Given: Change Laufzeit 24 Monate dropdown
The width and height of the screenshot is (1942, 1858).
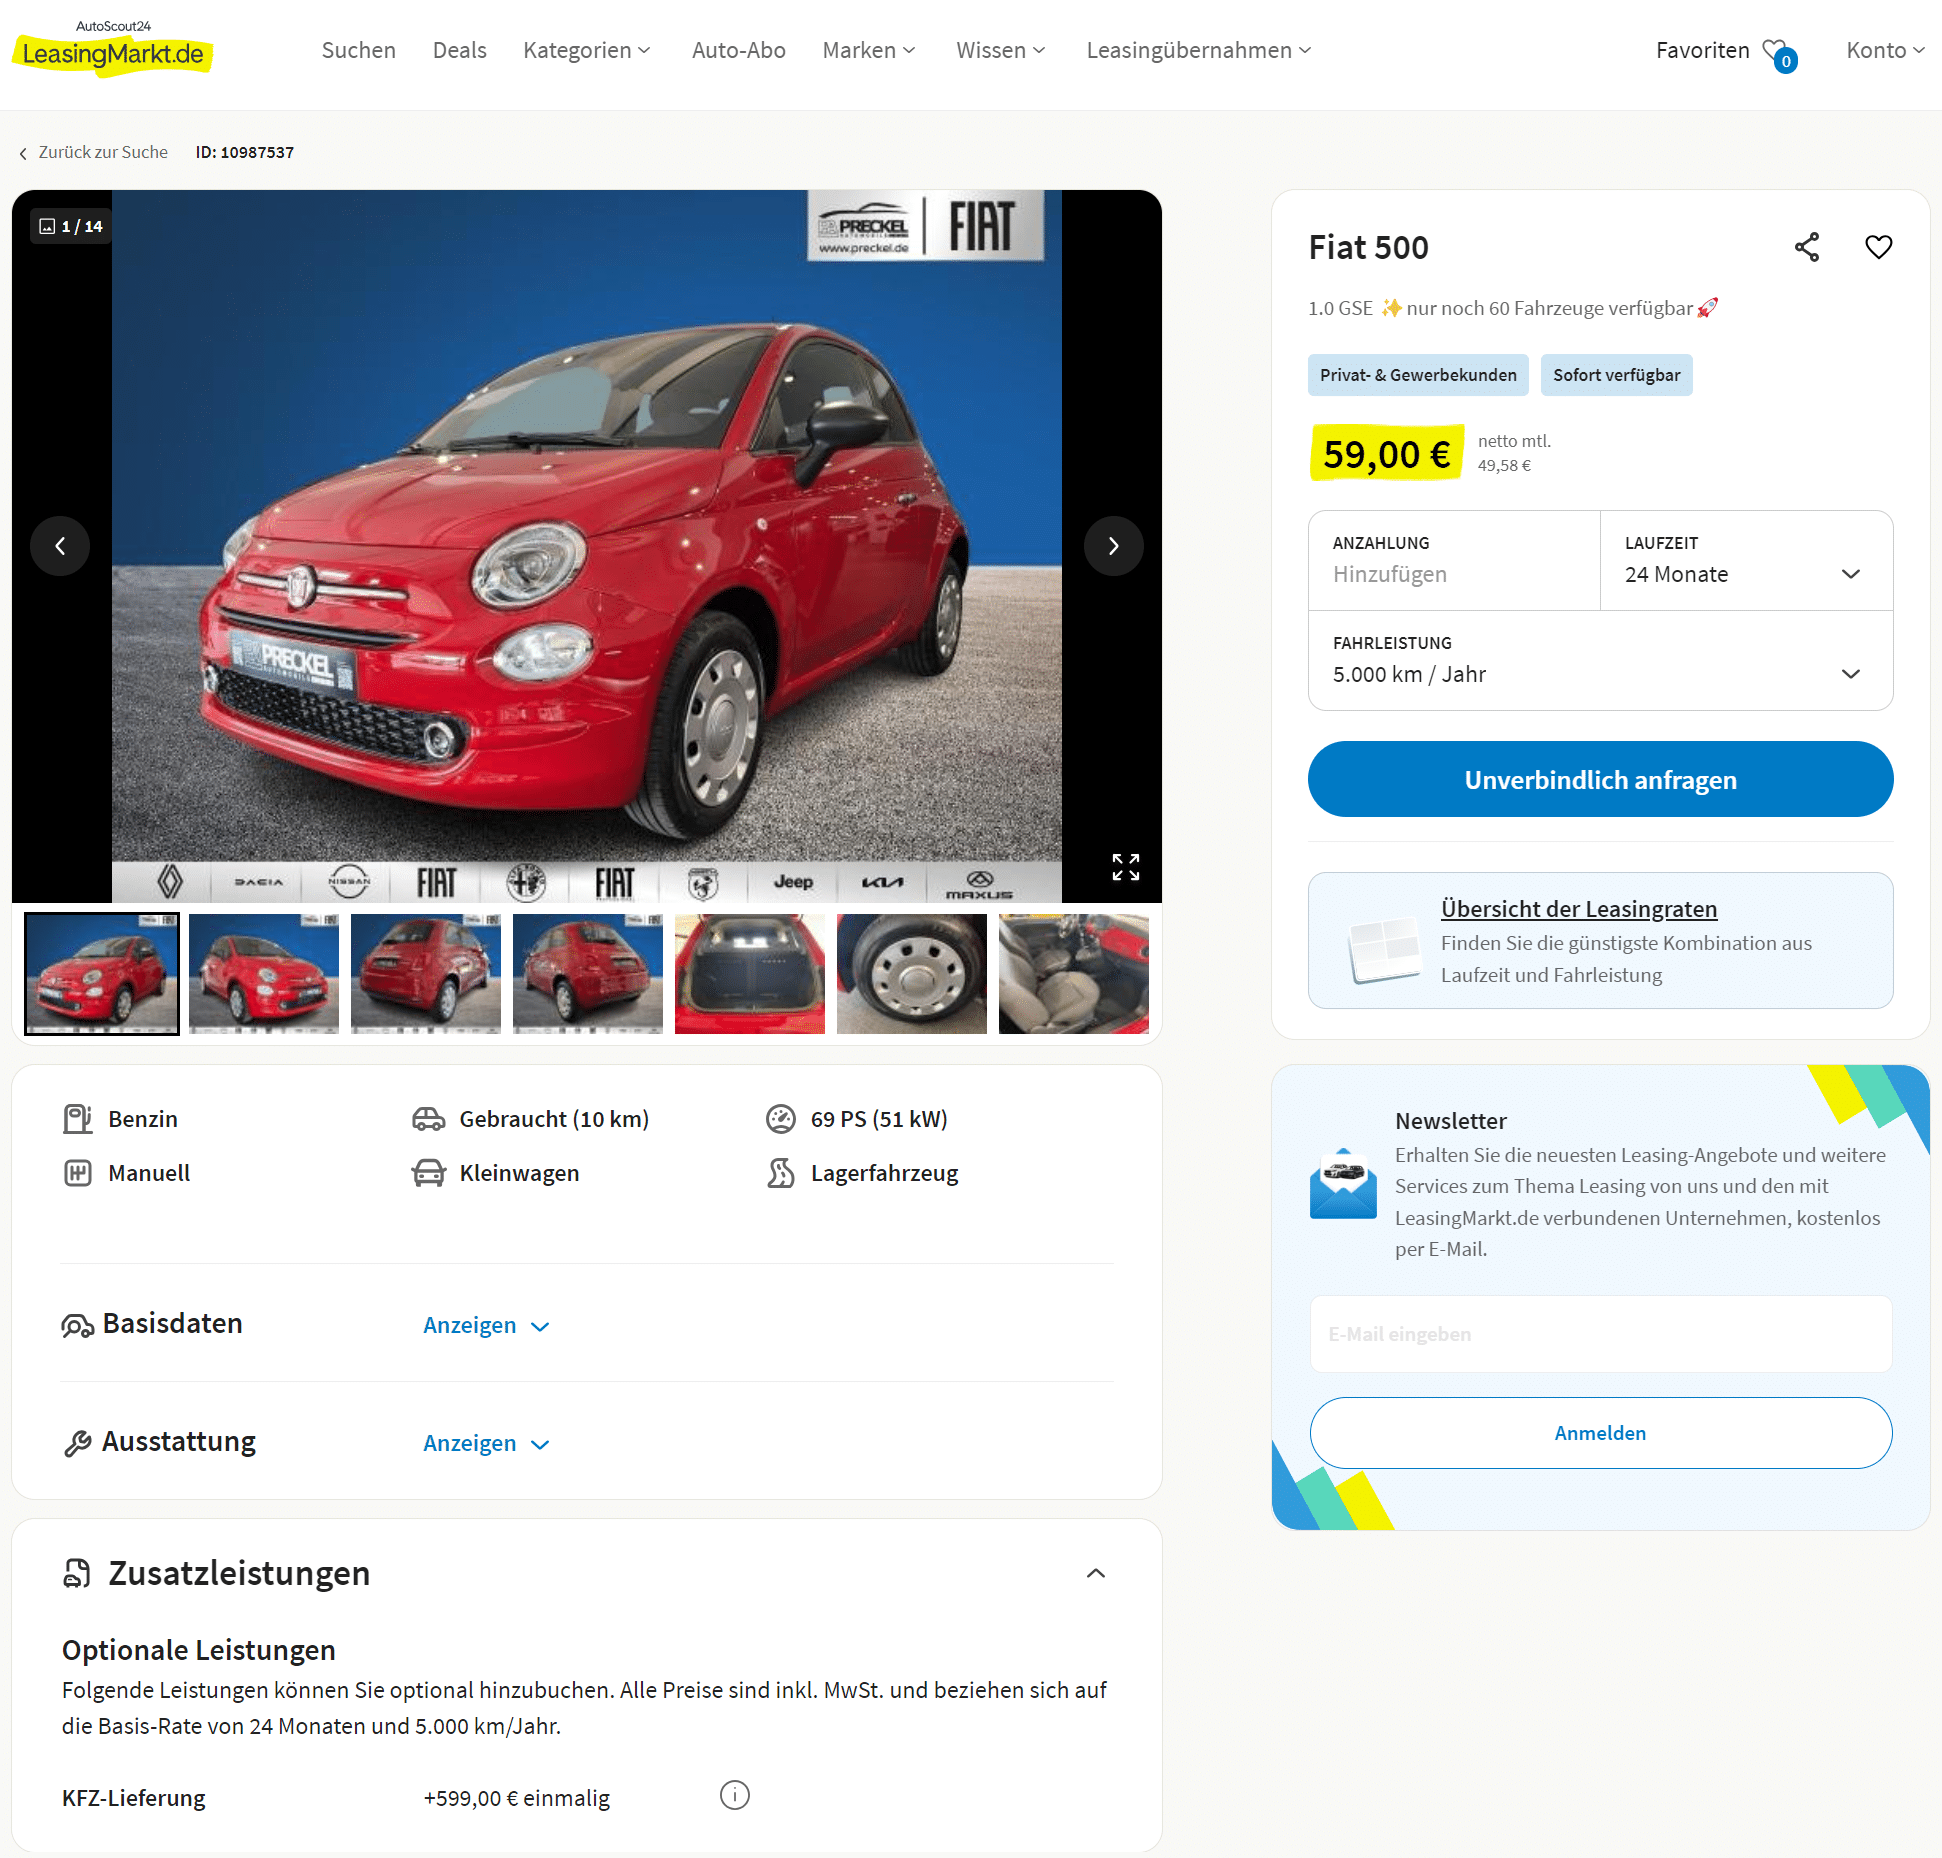Looking at the screenshot, I should pos(1746,561).
